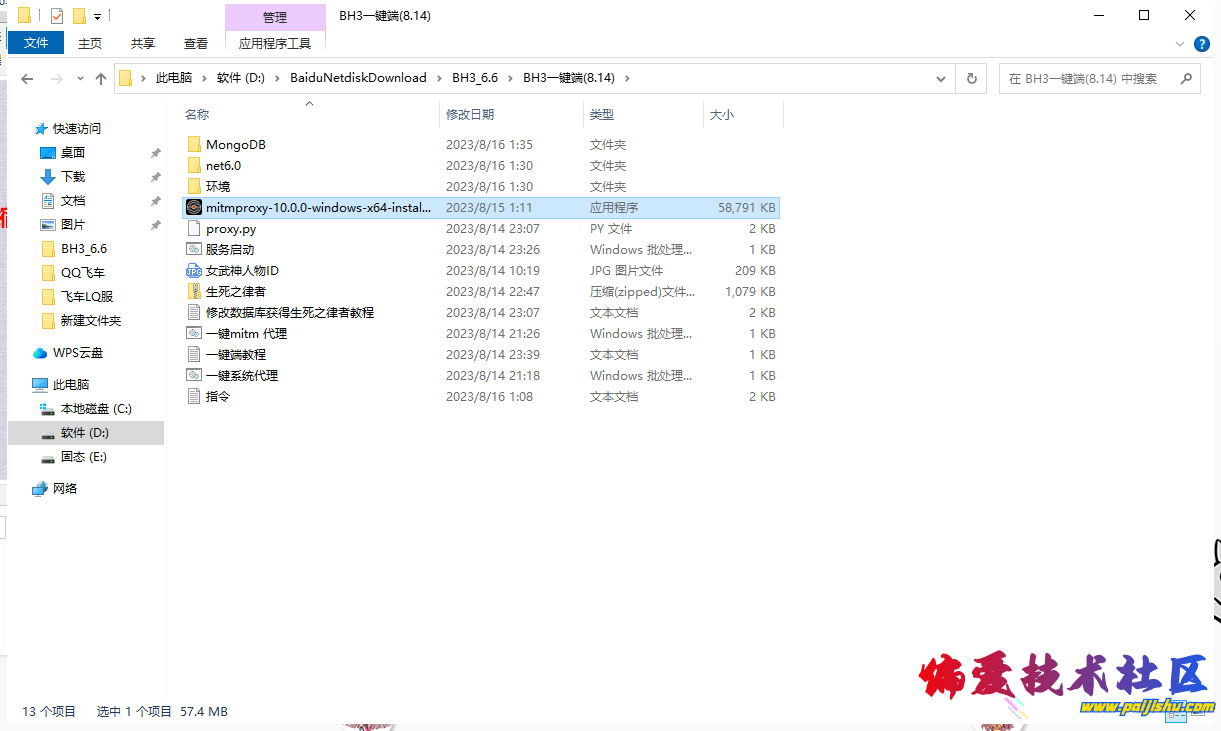Select the 女武神人物ID JPG image icon
Viewport: 1221px width, 731px height.
(194, 271)
